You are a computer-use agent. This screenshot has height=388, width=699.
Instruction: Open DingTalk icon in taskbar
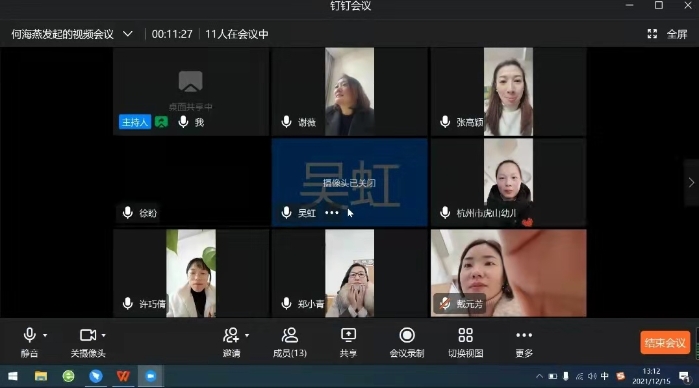(x=96, y=376)
